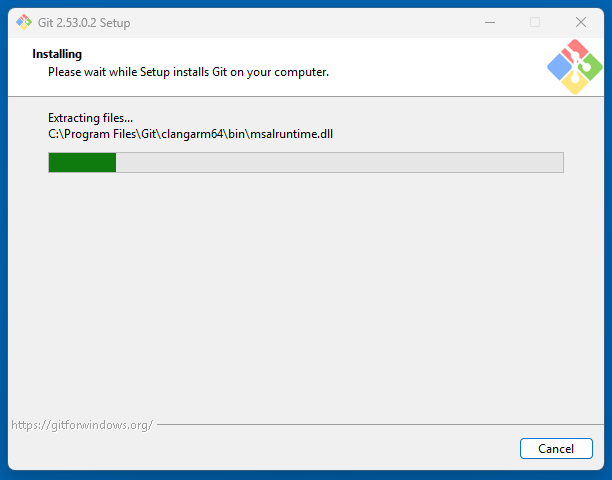Click the yellow diamond of the Git logo
The image size is (612, 480).
(x=575, y=82)
